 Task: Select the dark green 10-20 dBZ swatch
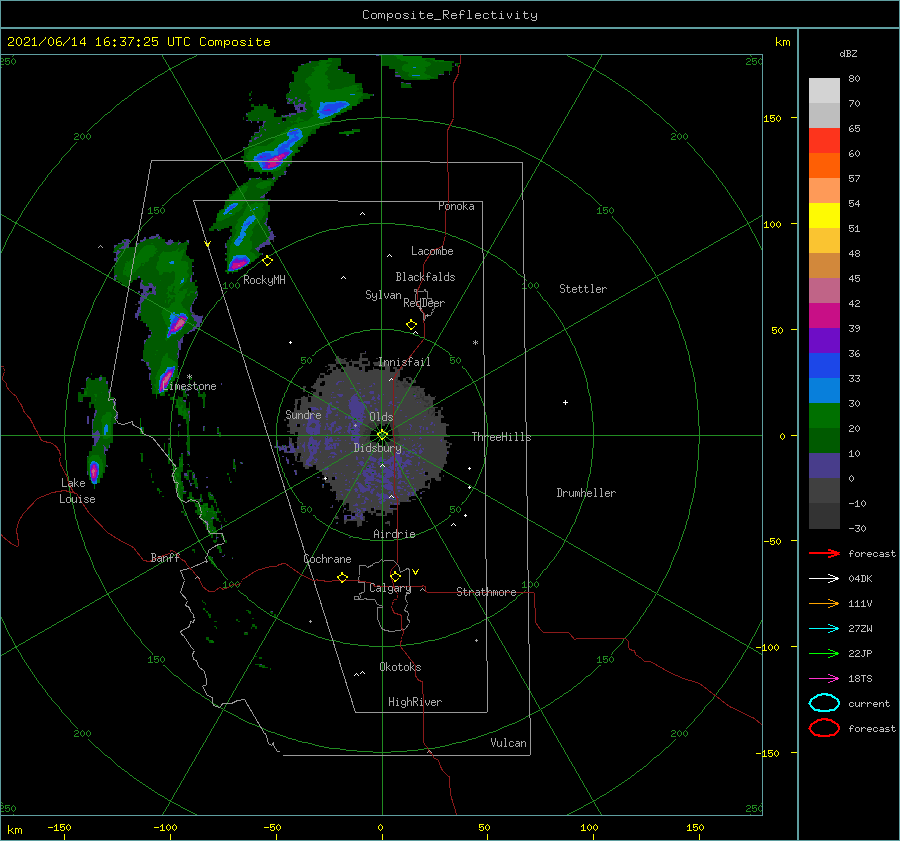click(x=824, y=441)
